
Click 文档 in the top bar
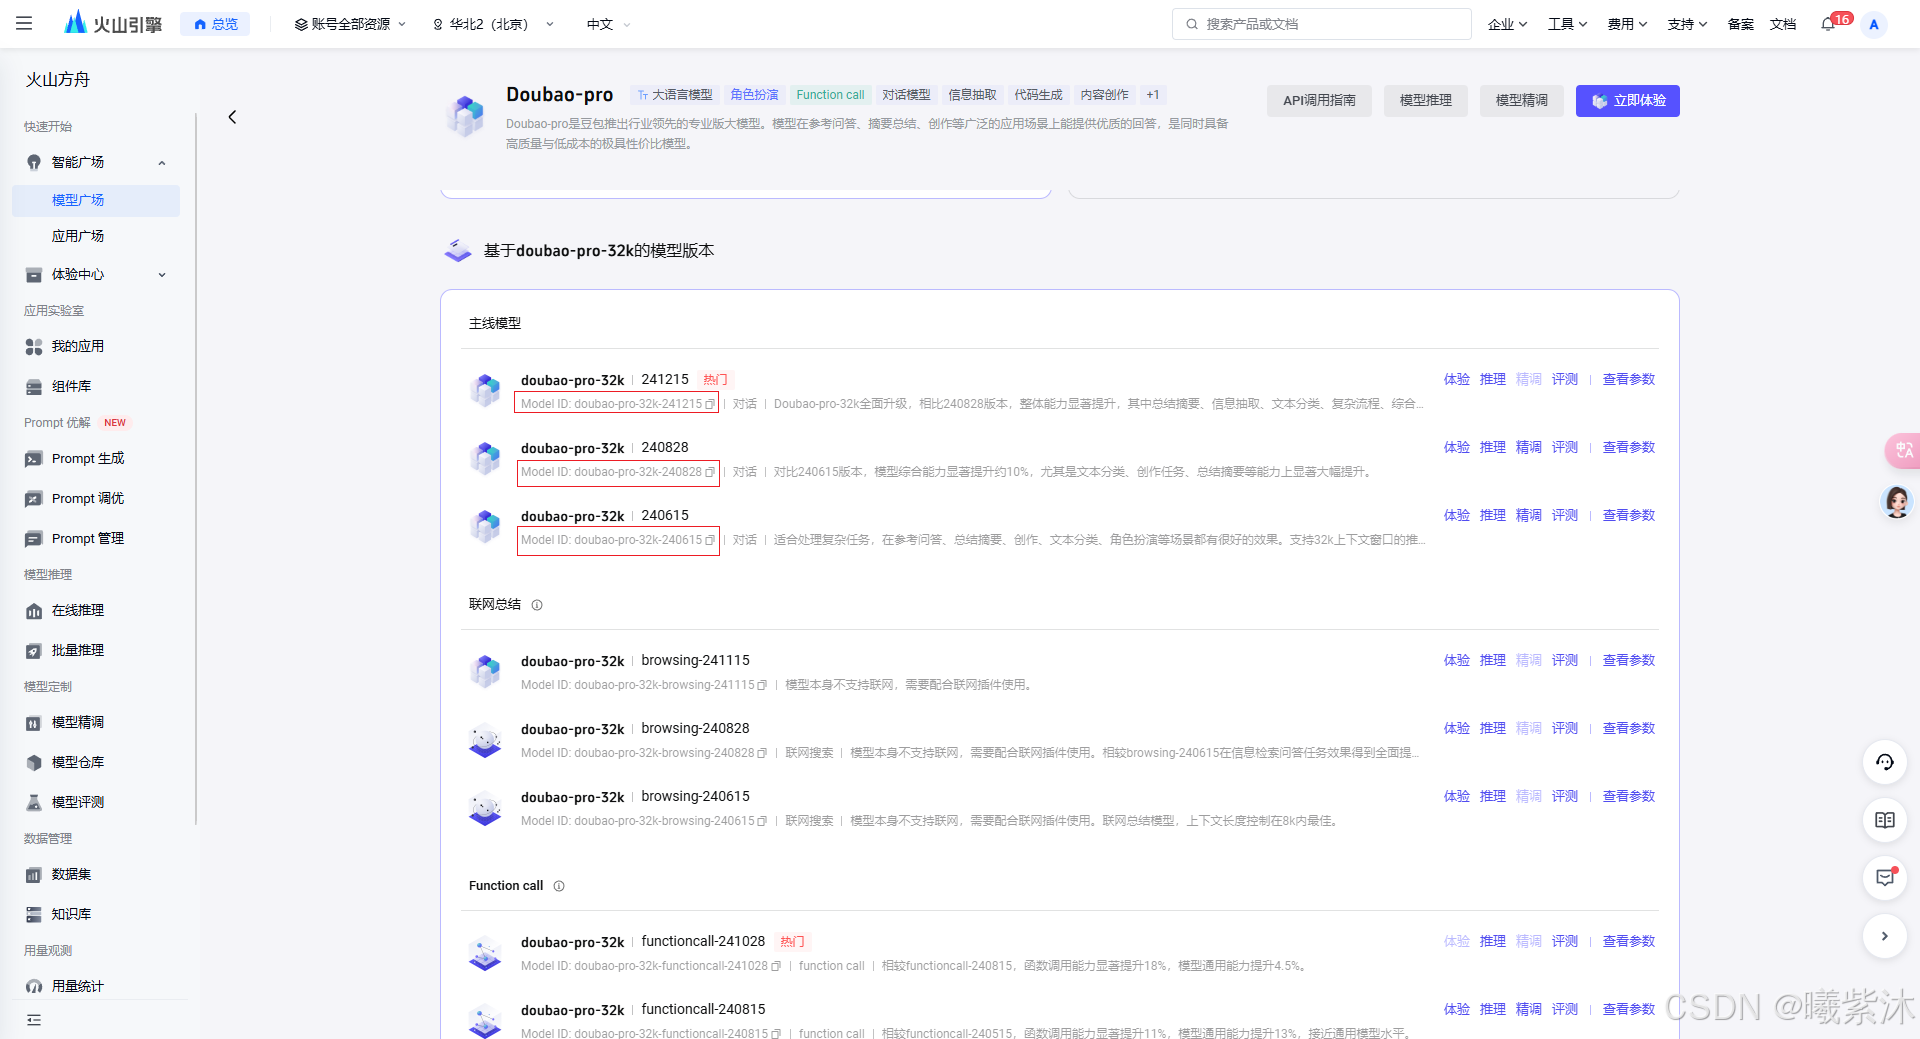pos(1782,24)
